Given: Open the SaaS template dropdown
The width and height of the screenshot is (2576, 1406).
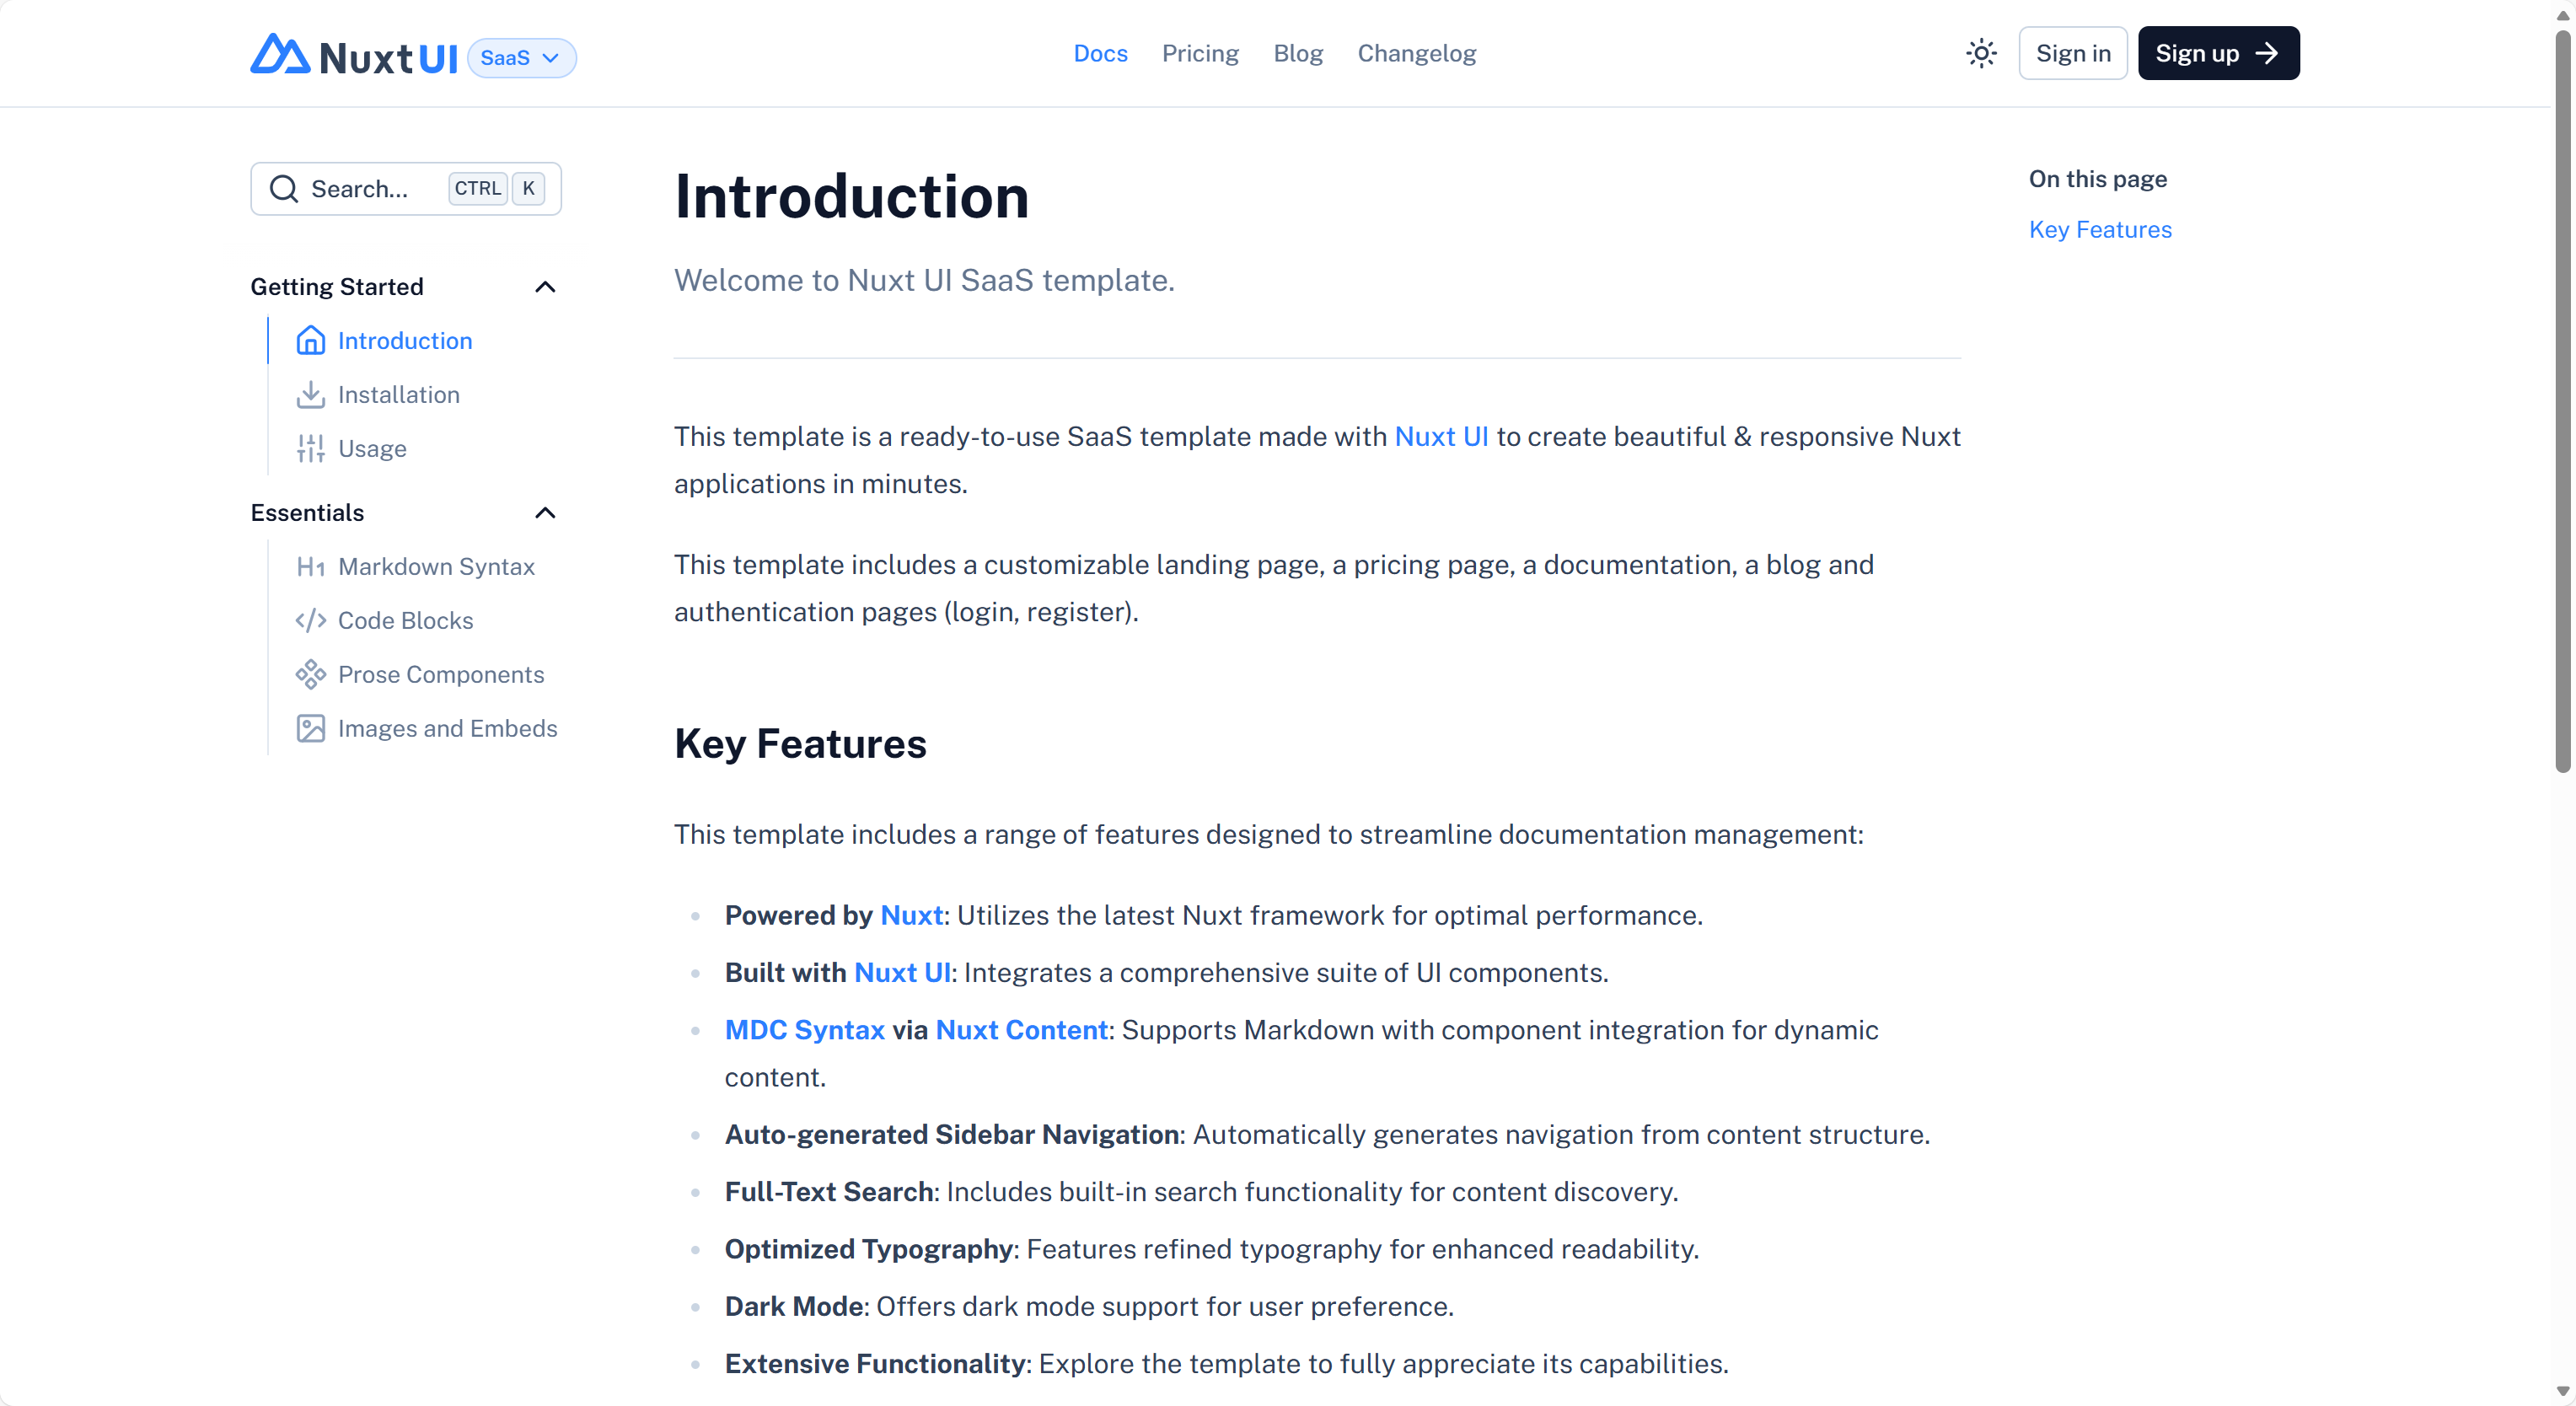Looking at the screenshot, I should click(x=521, y=57).
